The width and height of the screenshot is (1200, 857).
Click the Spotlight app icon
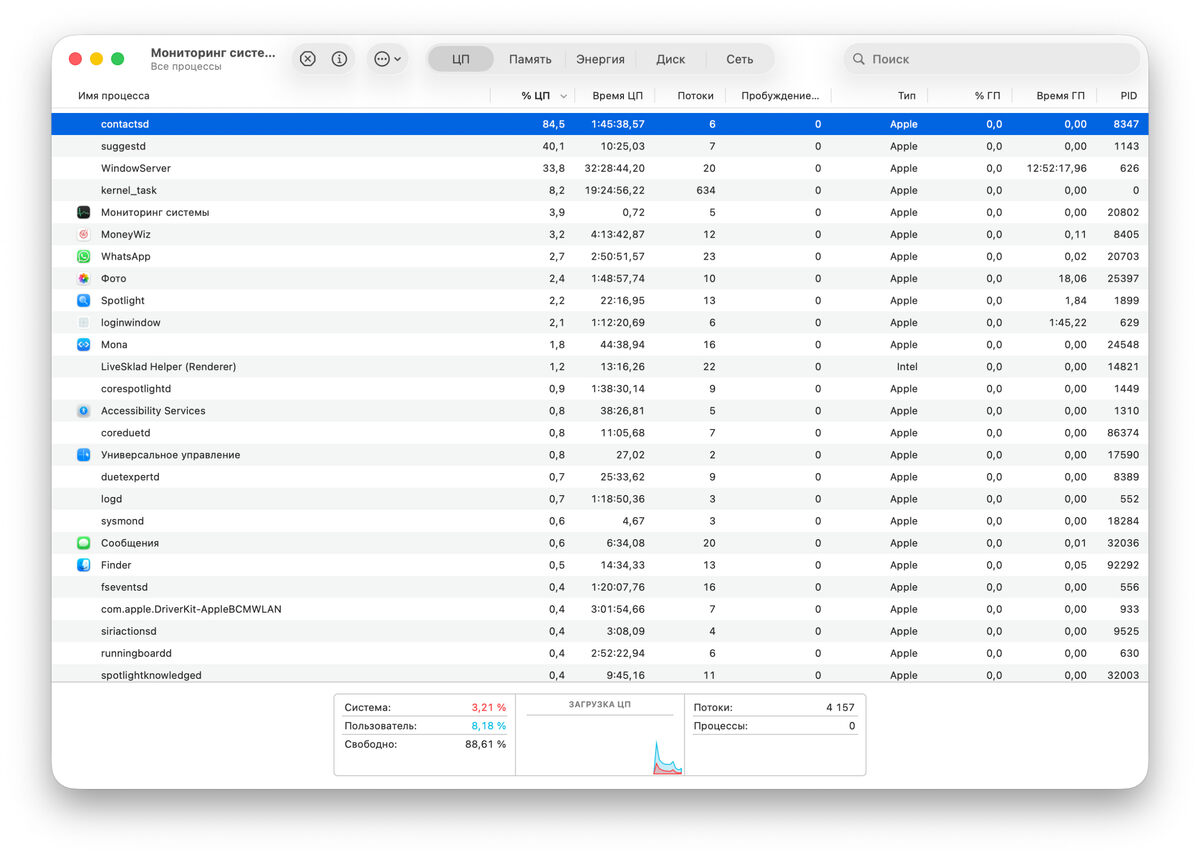(x=84, y=300)
